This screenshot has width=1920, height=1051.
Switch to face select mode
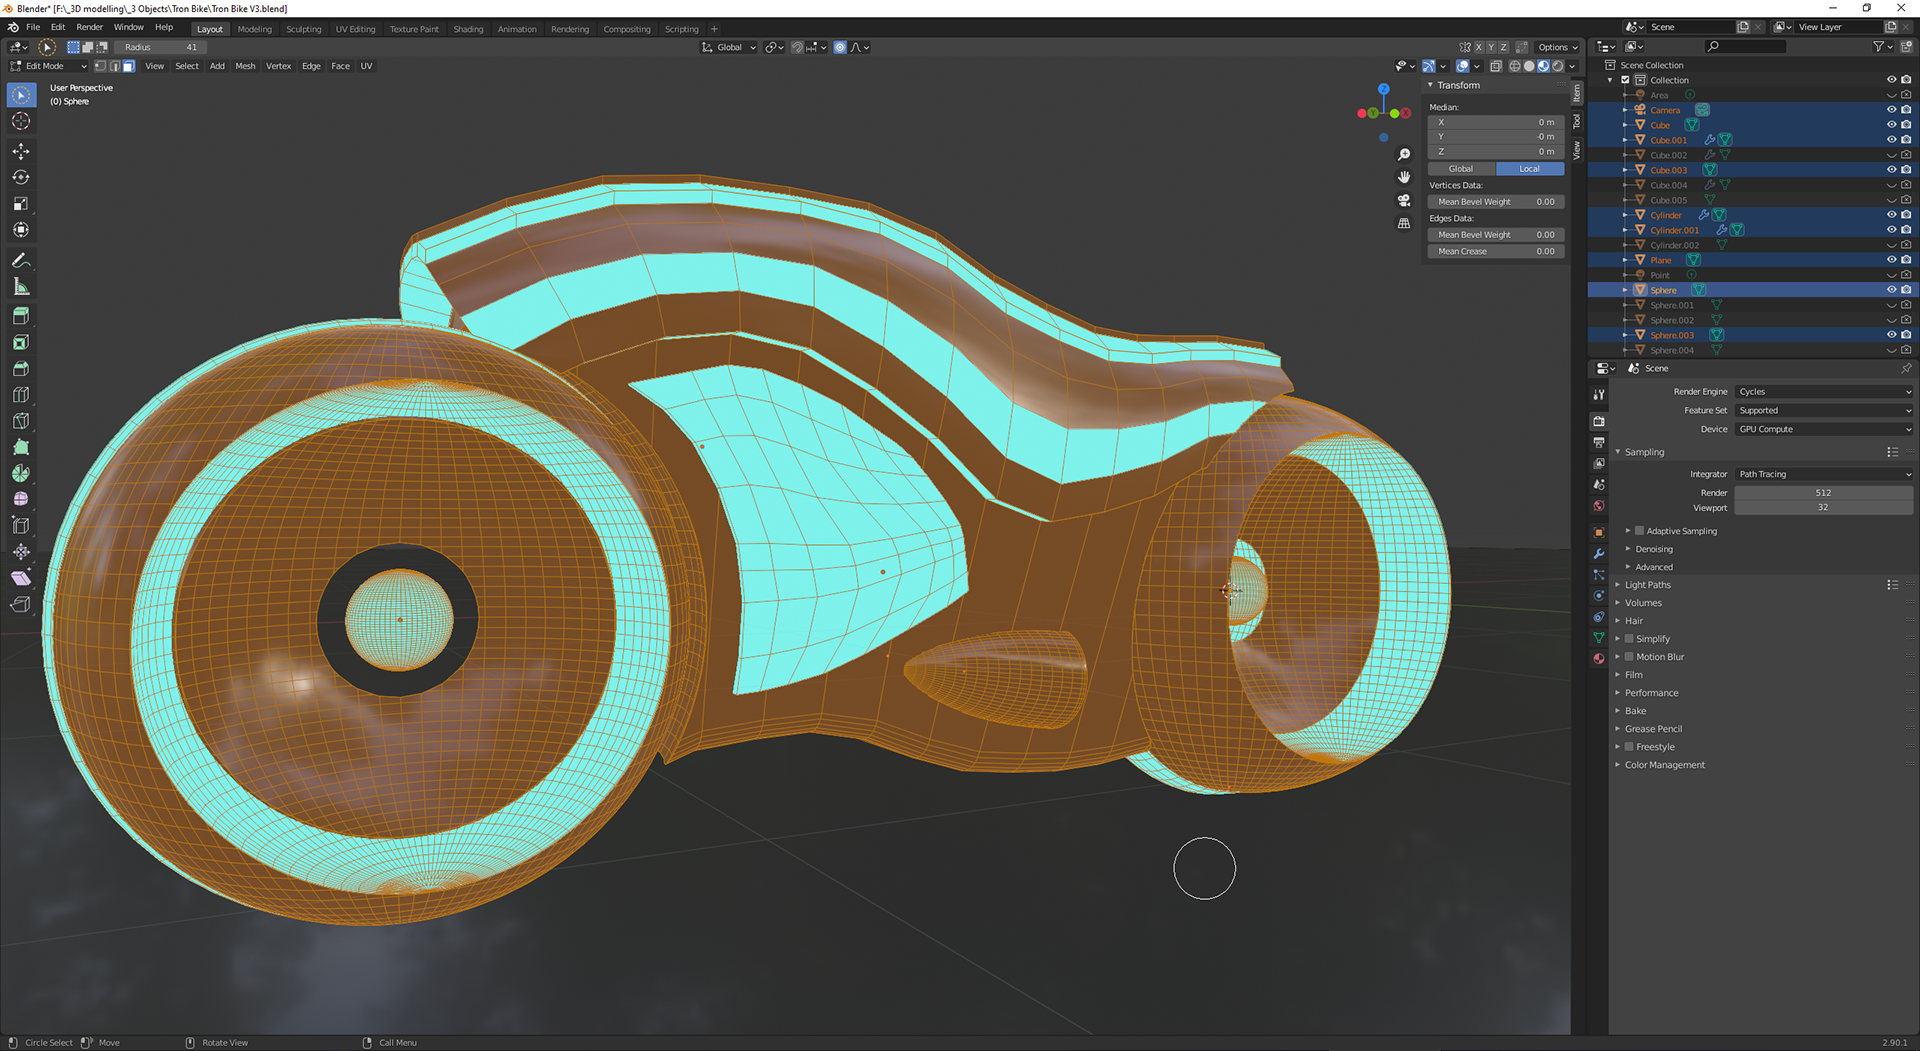point(129,66)
